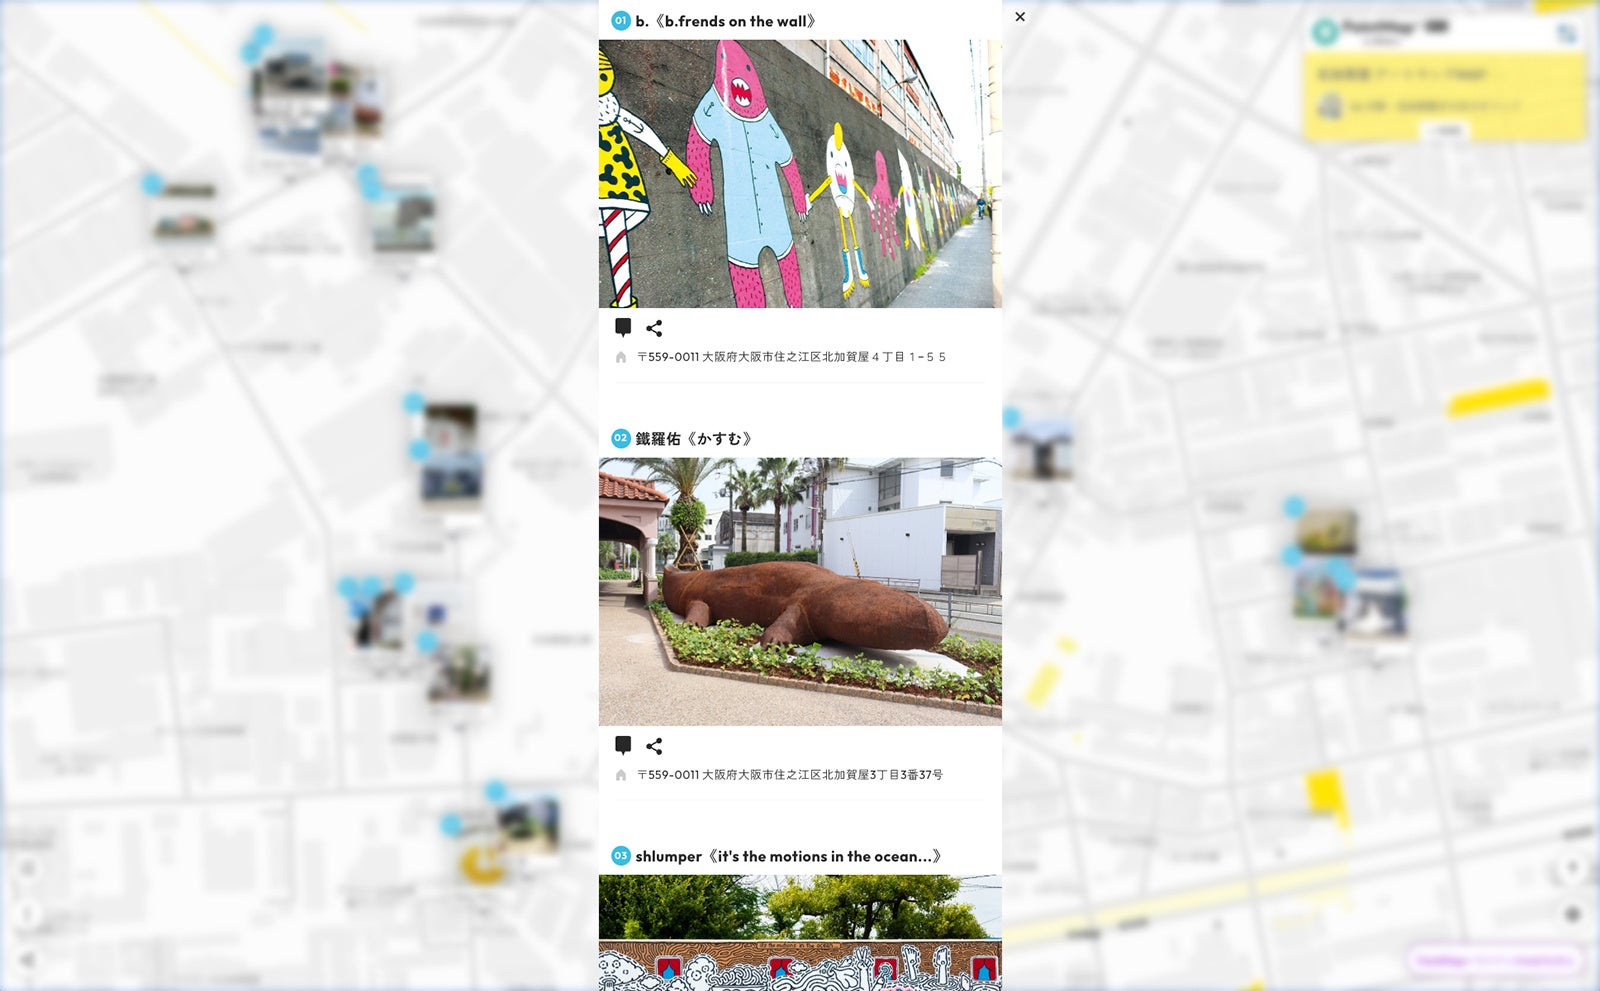This screenshot has height=991, width=1600.
Task: Open comments for b.frends on the wall
Action: point(623,328)
